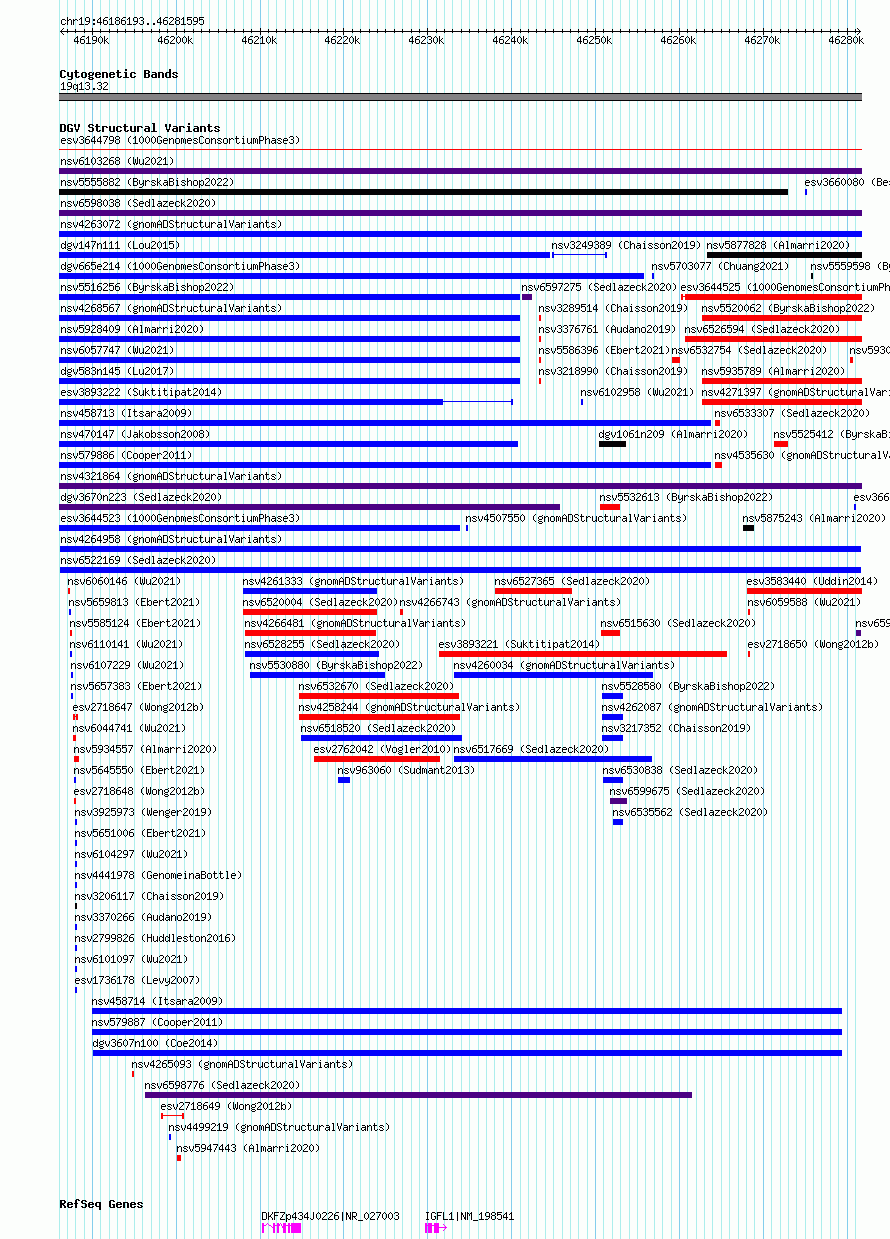The image size is (890, 1239).
Task: Select the nsv6527365 (Sedlazeck2020) label
Action: click(572, 581)
